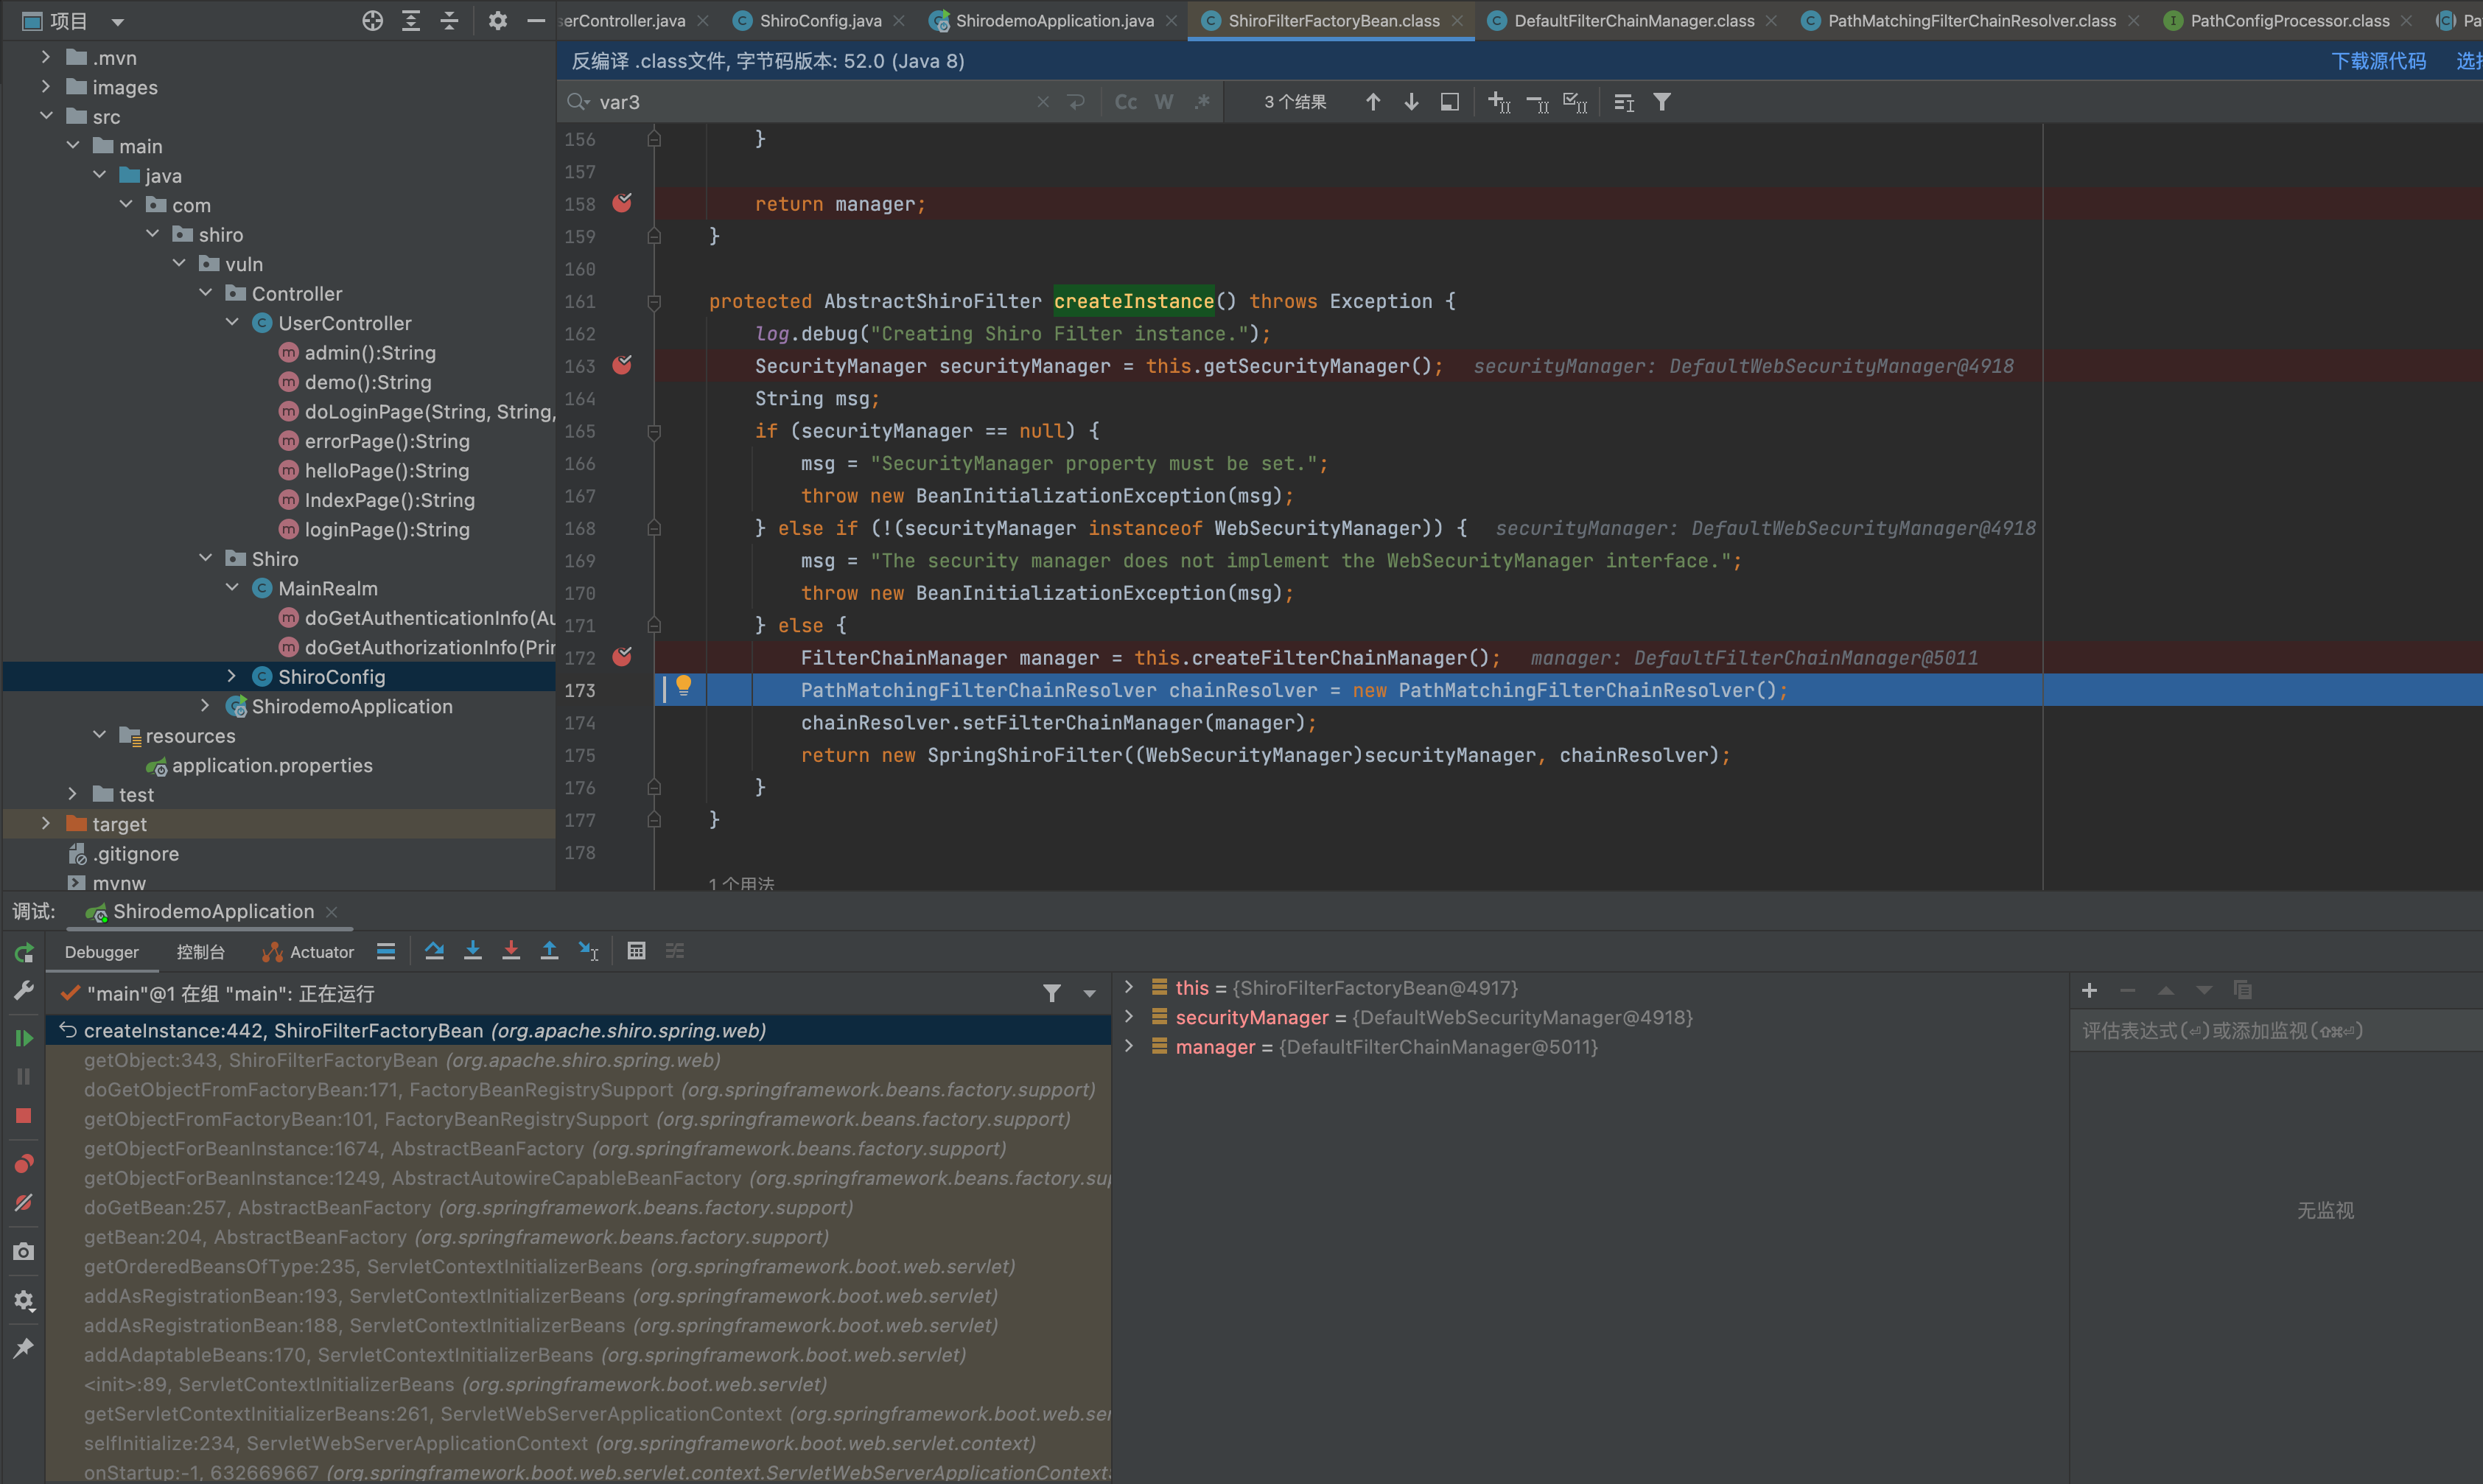
Task: Toggle mute breakpoints icon
Action: pyautogui.click(x=24, y=1203)
